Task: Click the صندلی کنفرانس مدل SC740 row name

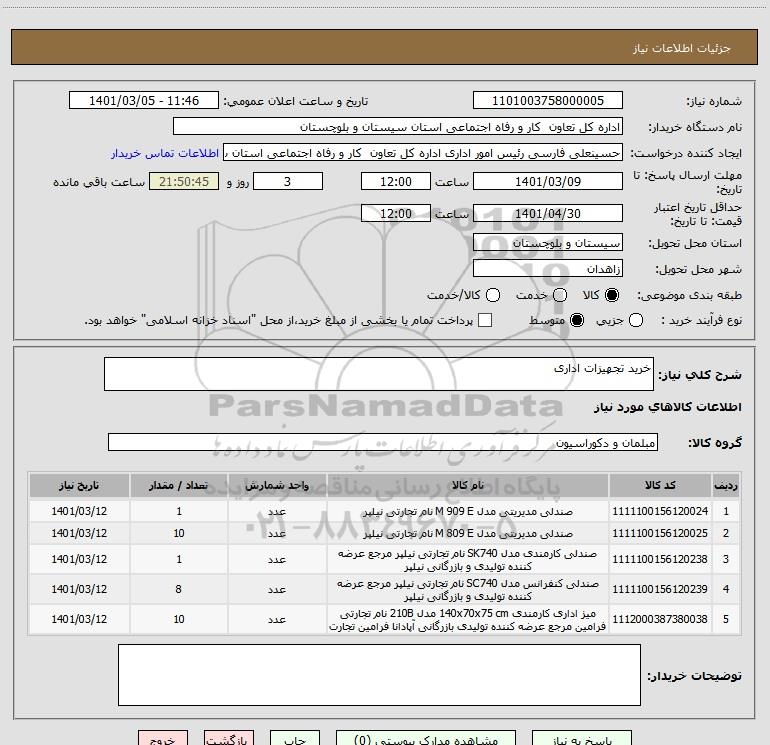Action: click(x=468, y=590)
